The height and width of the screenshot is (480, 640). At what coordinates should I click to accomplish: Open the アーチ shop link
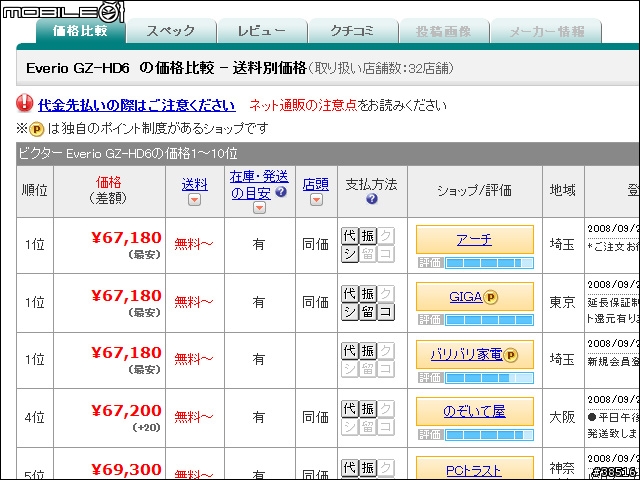pyautogui.click(x=474, y=240)
